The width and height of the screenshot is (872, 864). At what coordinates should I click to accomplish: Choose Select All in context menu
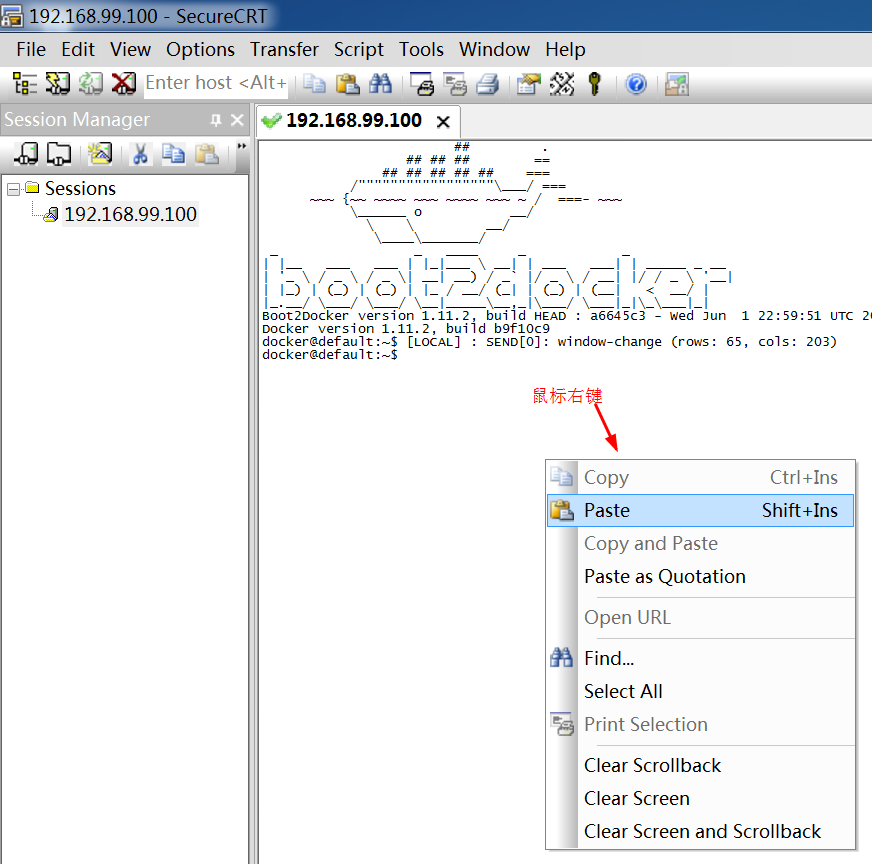coord(700,692)
